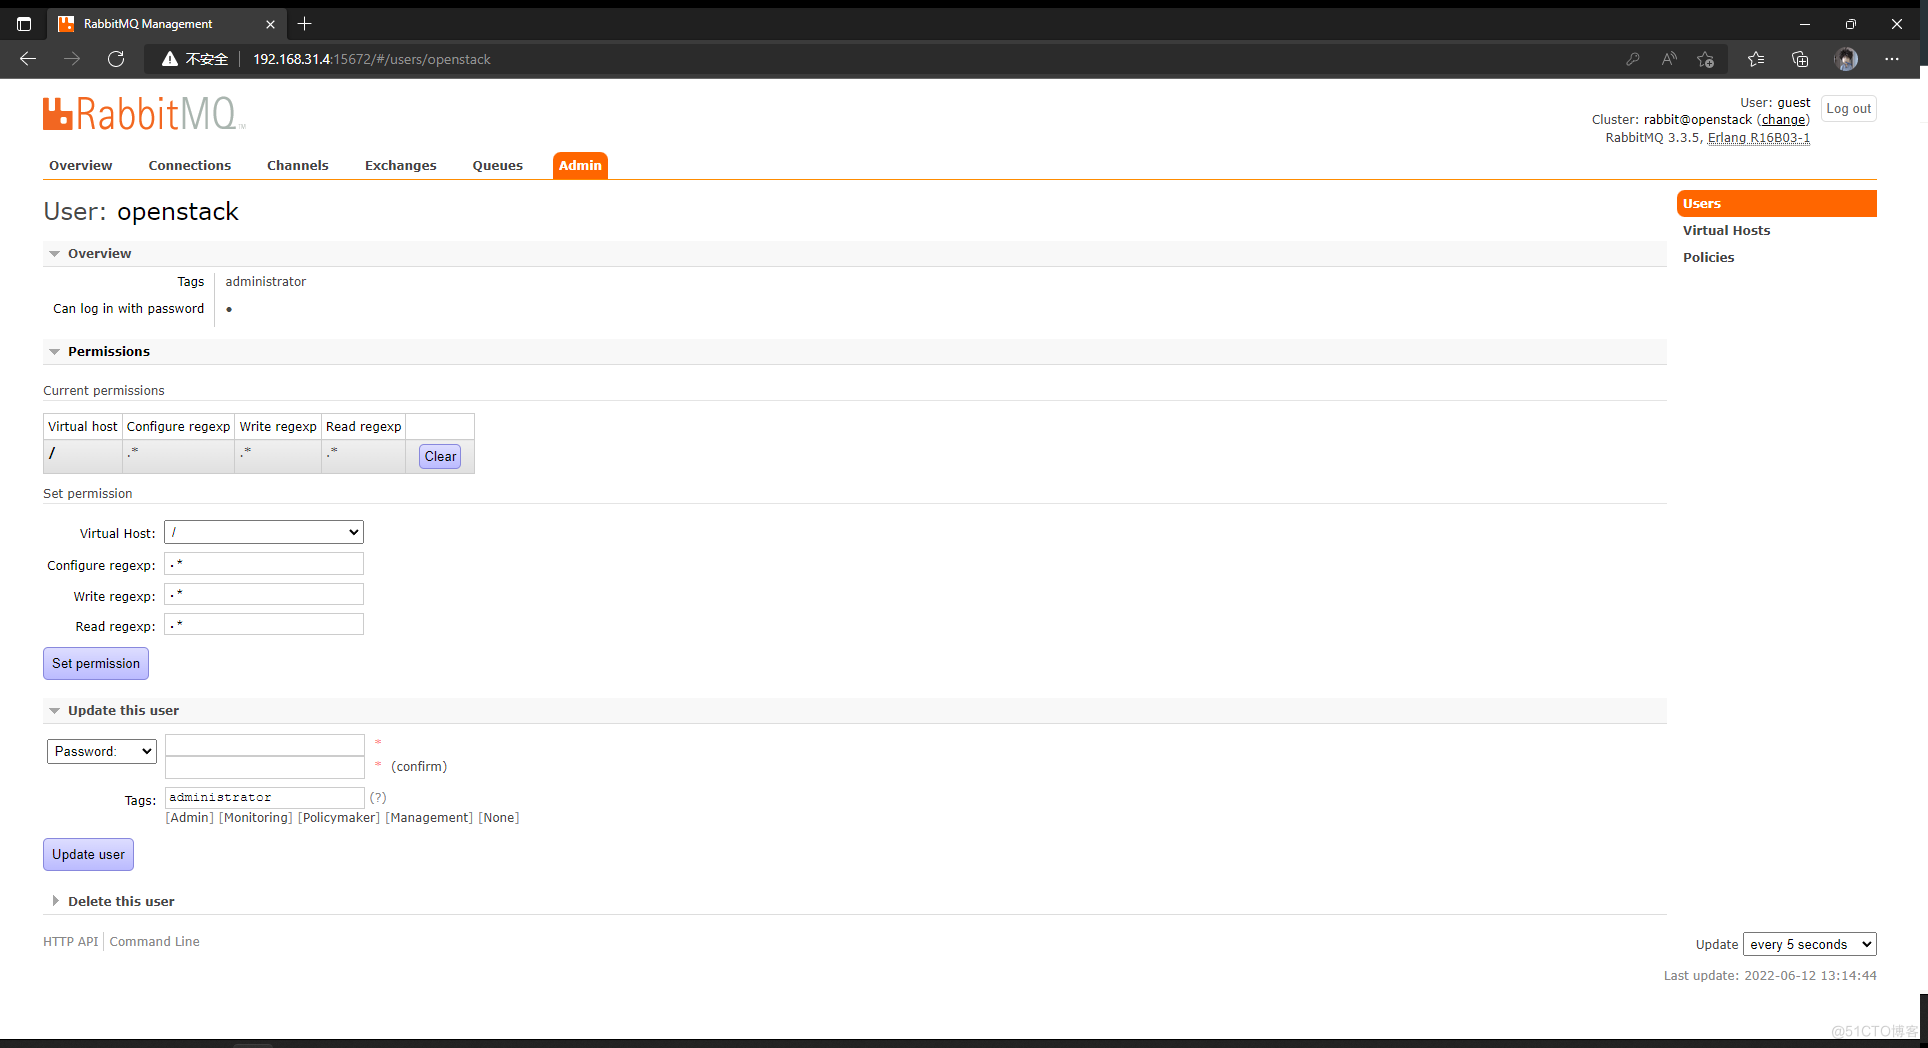Click the Write regexp input field
The height and width of the screenshot is (1048, 1928).
(264, 594)
